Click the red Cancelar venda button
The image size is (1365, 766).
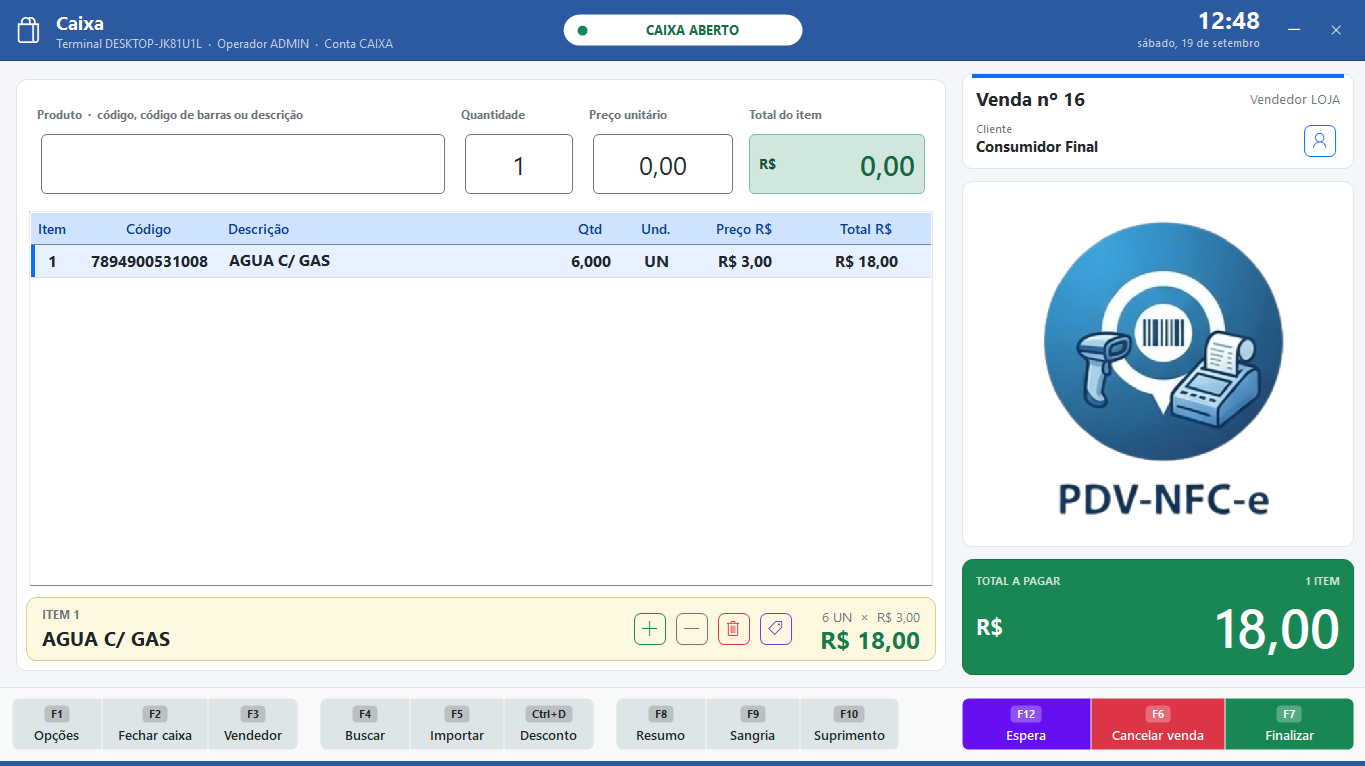(1158, 724)
